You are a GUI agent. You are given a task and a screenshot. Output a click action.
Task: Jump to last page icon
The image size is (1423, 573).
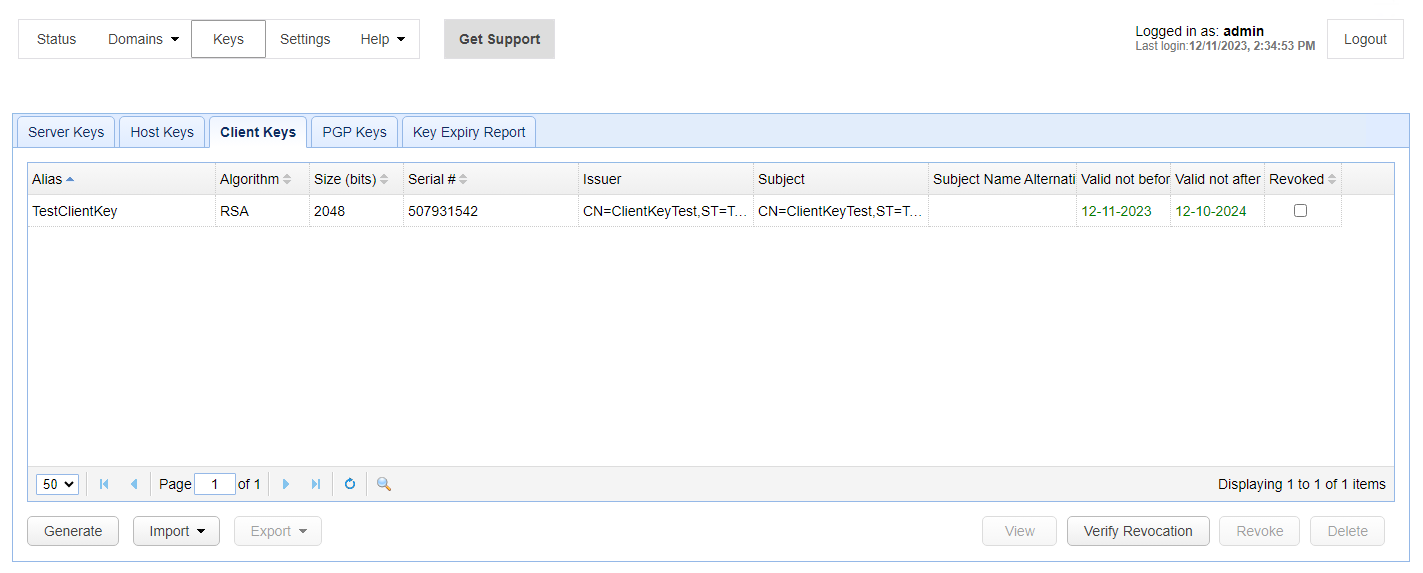coord(316,484)
